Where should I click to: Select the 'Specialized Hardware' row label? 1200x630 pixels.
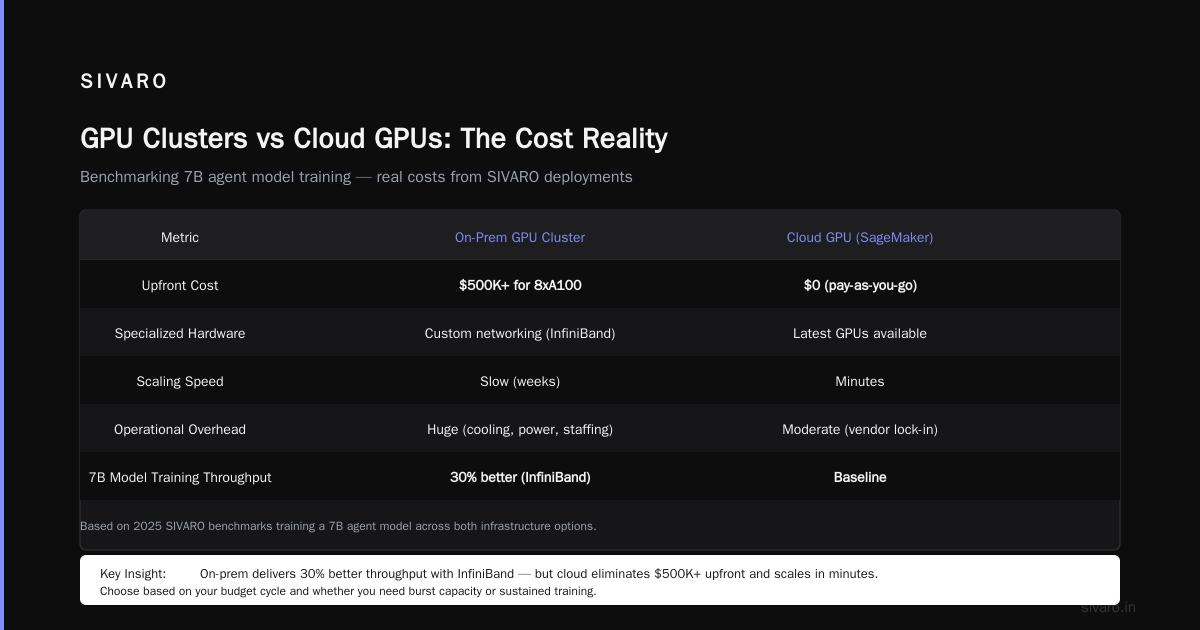point(180,333)
